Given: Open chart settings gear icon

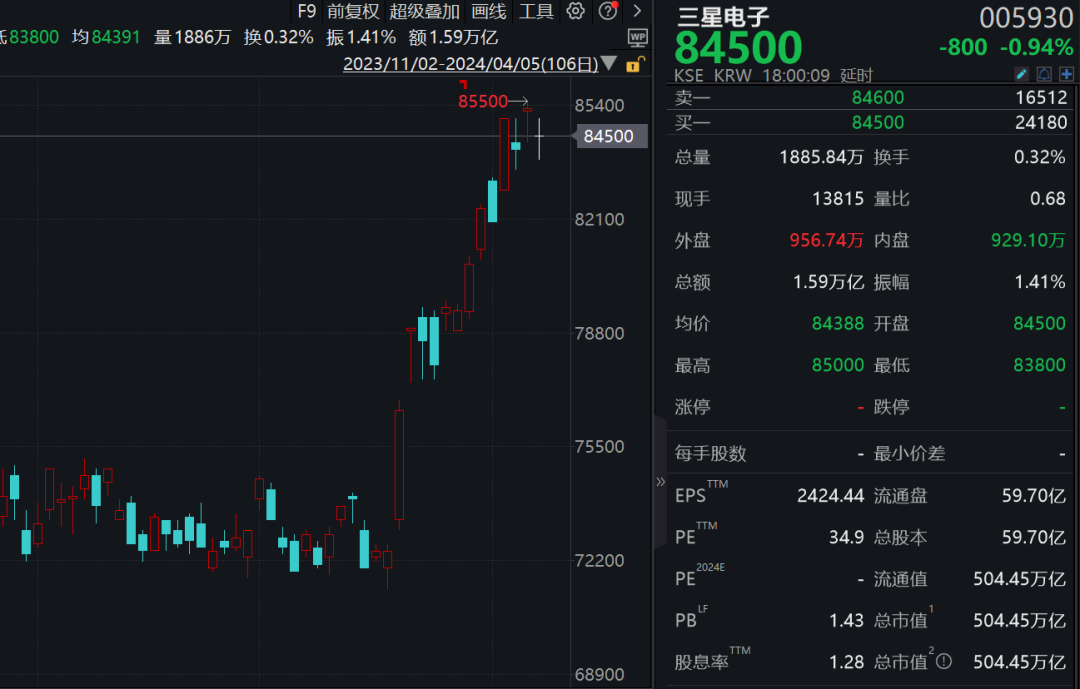Looking at the screenshot, I should click(x=575, y=11).
